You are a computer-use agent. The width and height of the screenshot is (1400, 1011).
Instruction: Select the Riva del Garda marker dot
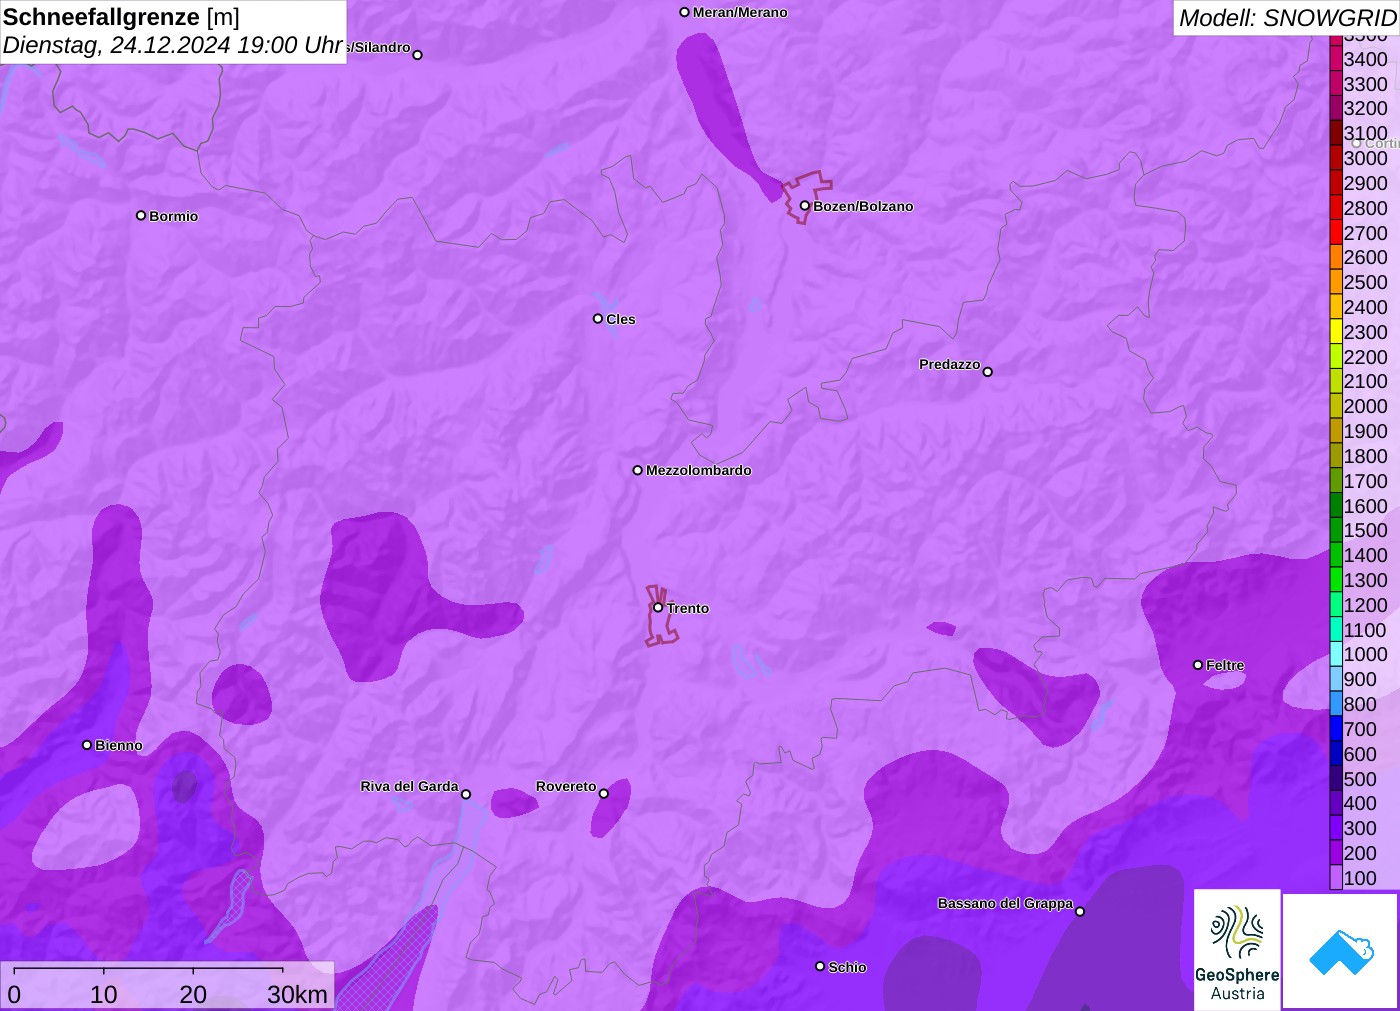tap(466, 794)
